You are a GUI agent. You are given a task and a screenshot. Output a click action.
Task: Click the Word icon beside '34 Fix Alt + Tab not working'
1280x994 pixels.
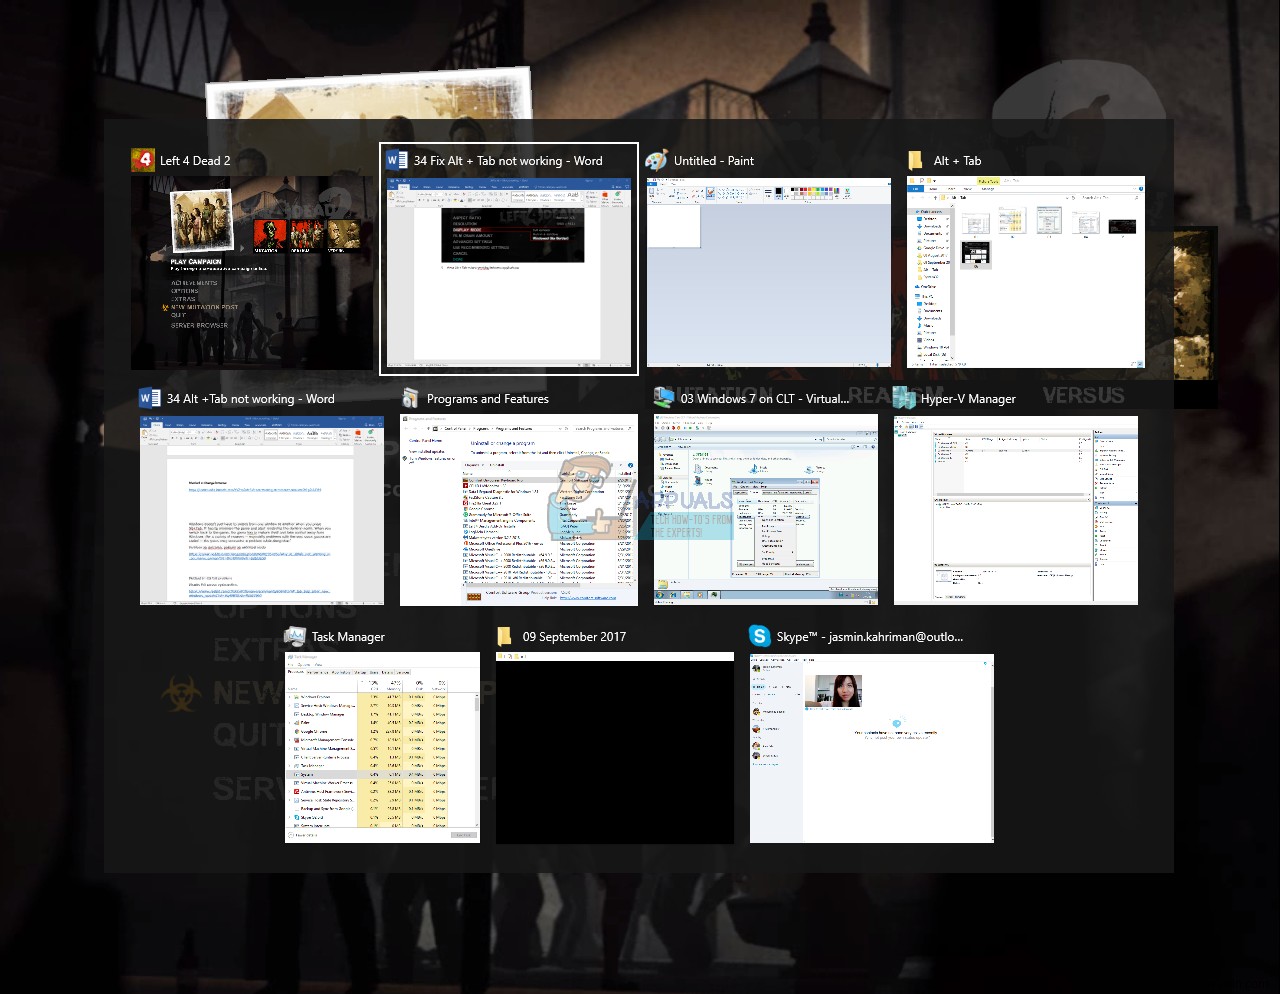click(x=397, y=160)
